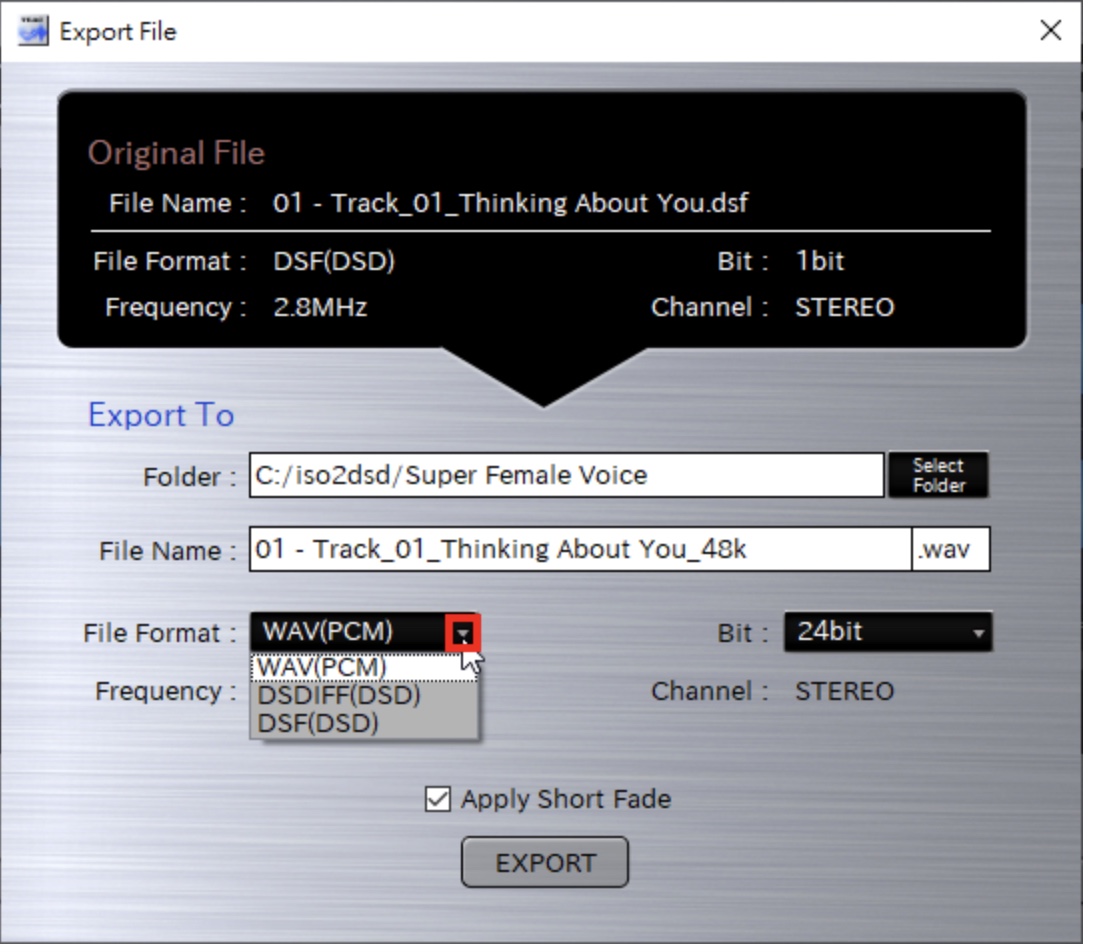Choose WAV(PCM) from the format list
Image resolution: width=1102 pixels, height=952 pixels.
[364, 667]
